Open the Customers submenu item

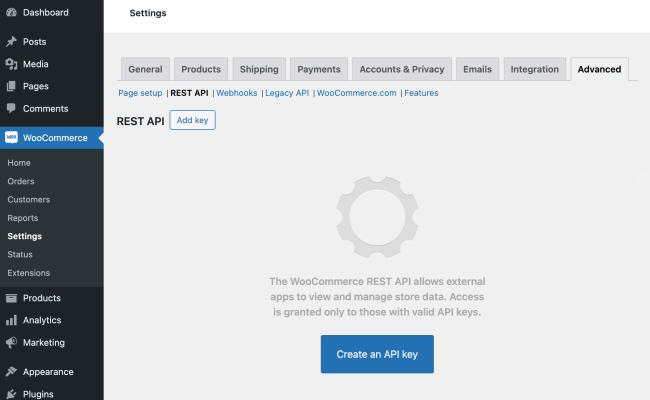coord(29,199)
